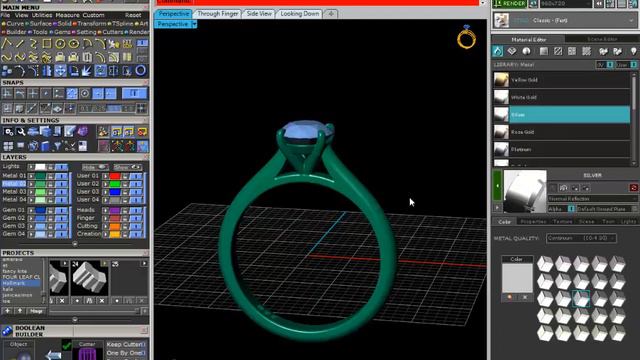Switch to the Looking Down tab
This screenshot has height=360, width=640.
point(300,13)
